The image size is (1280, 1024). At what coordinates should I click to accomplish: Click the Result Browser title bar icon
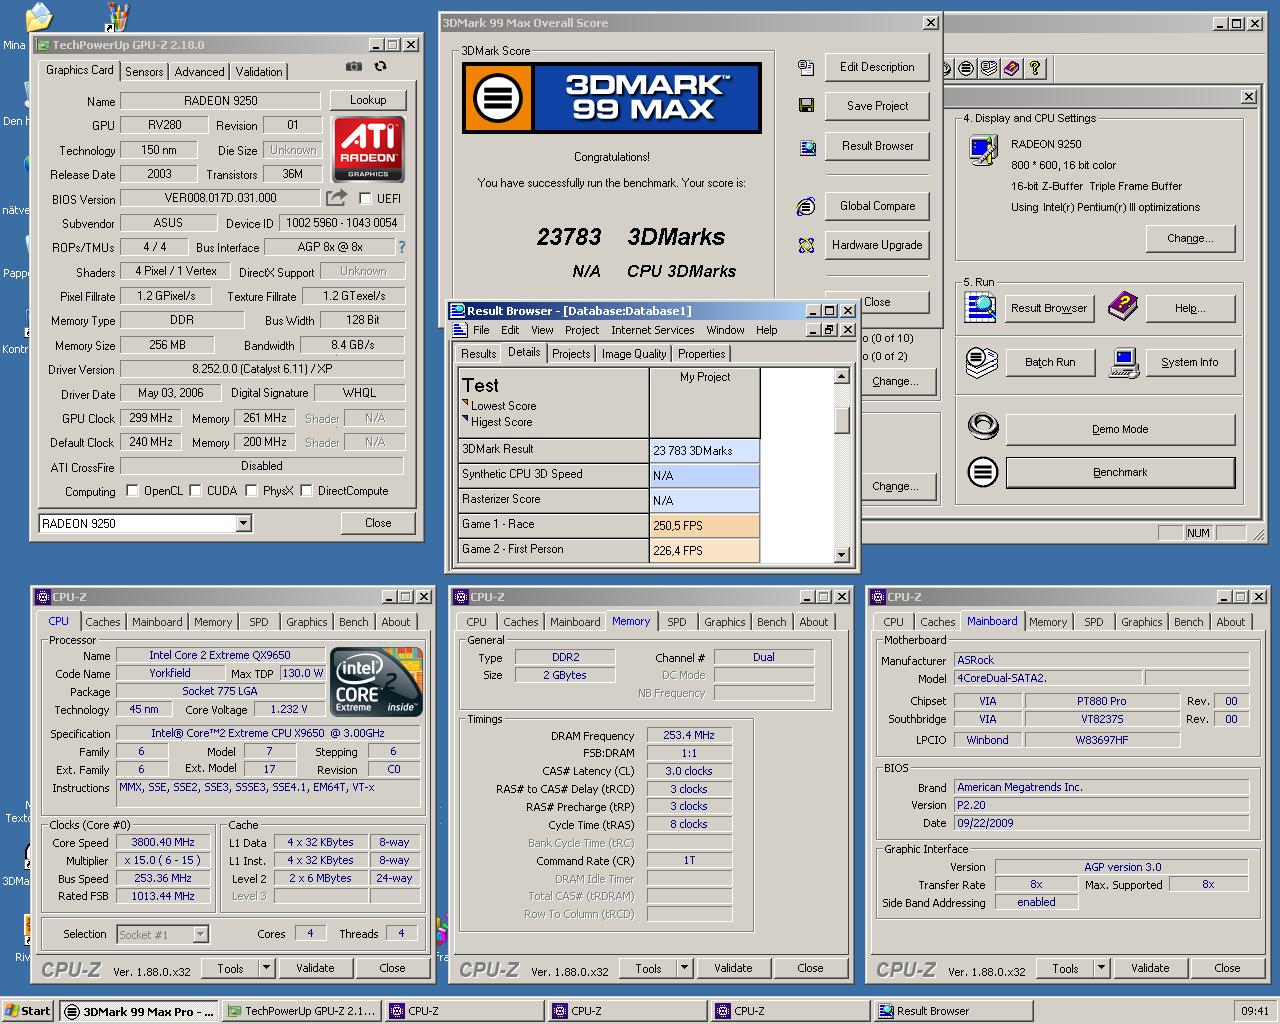pyautogui.click(x=458, y=311)
